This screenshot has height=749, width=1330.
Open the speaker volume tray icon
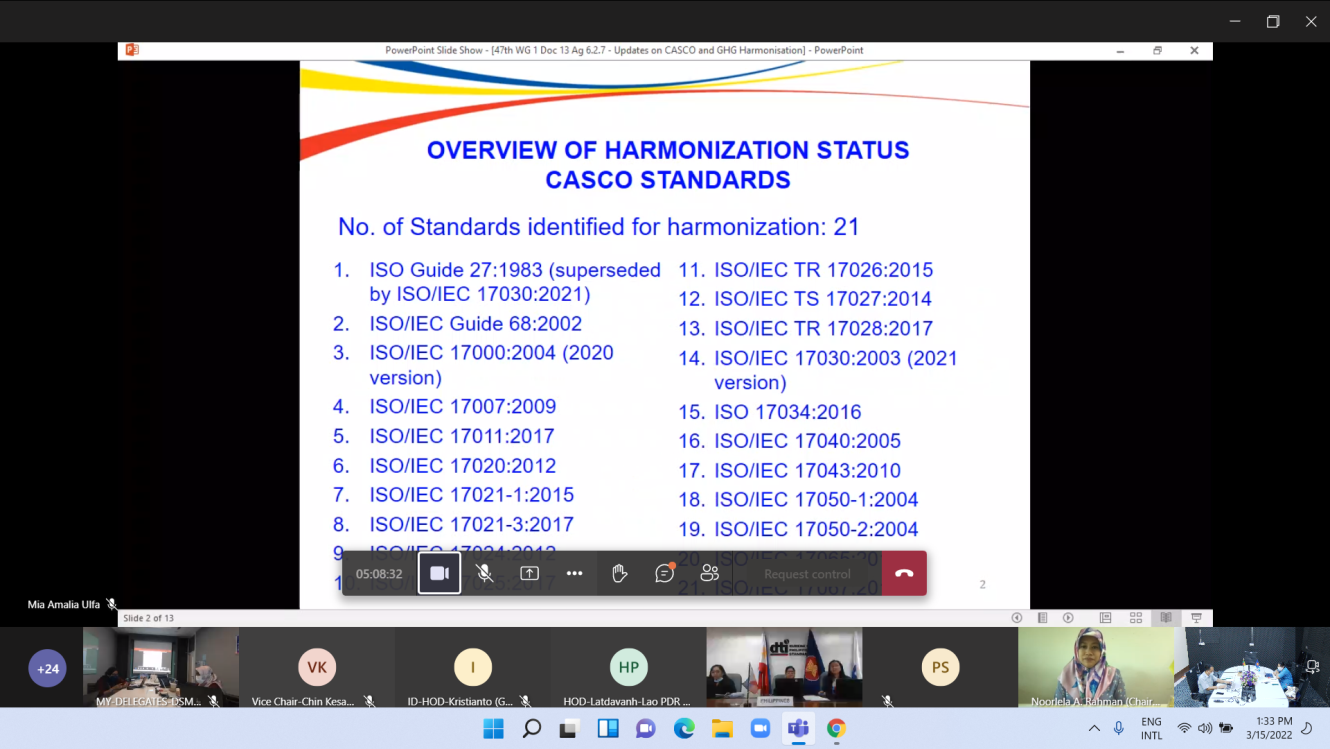tap(1205, 729)
